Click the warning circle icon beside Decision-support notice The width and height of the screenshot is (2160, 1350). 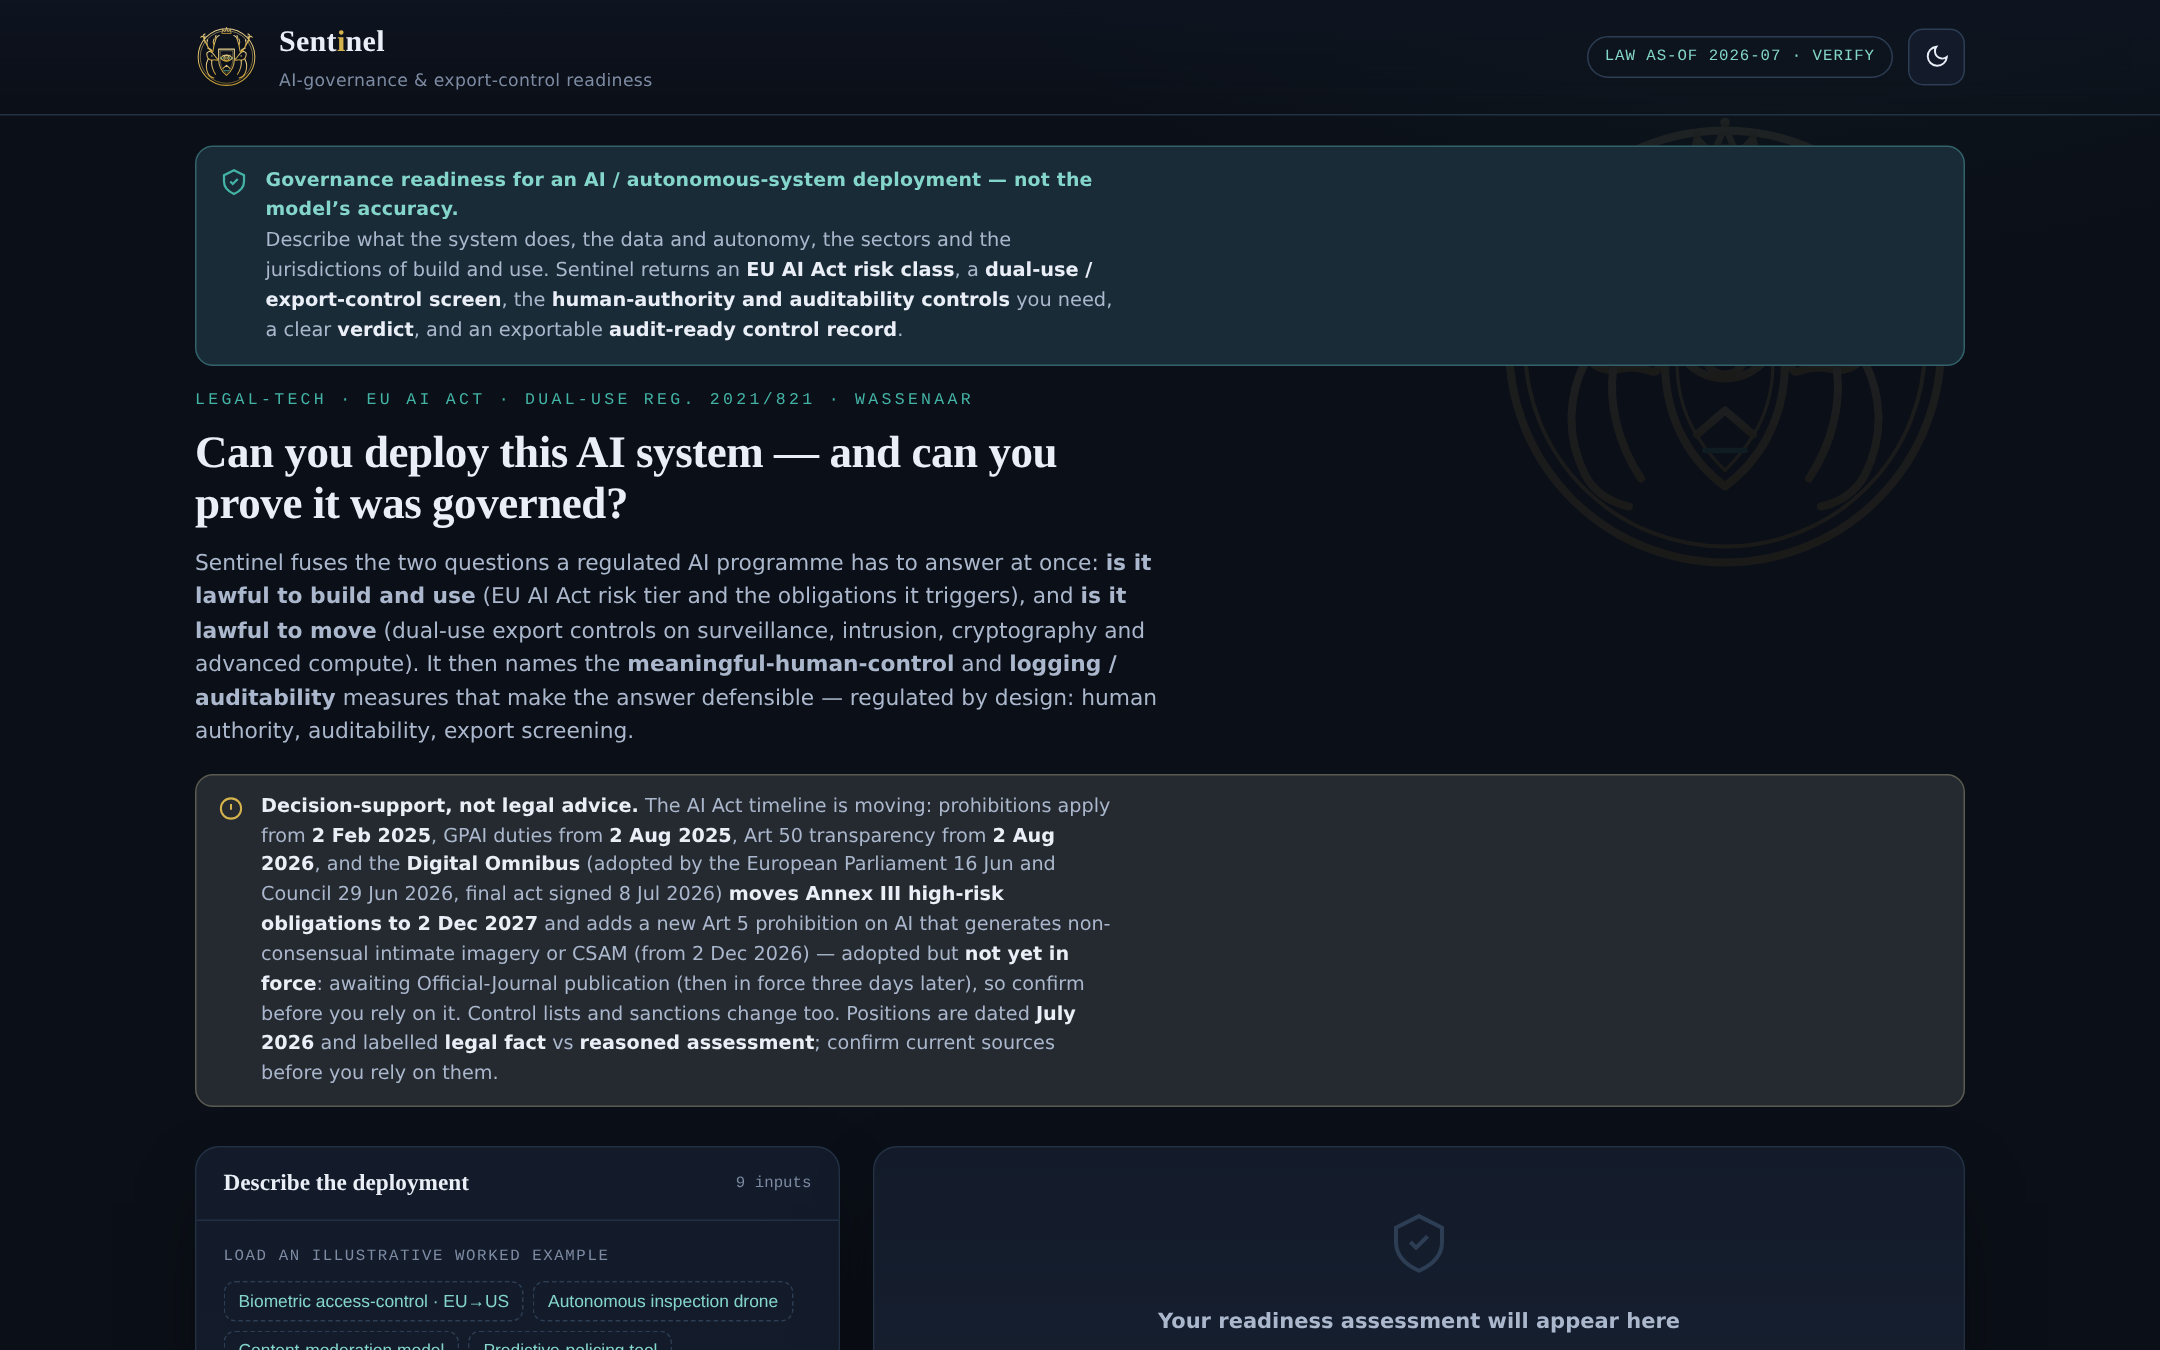231,808
